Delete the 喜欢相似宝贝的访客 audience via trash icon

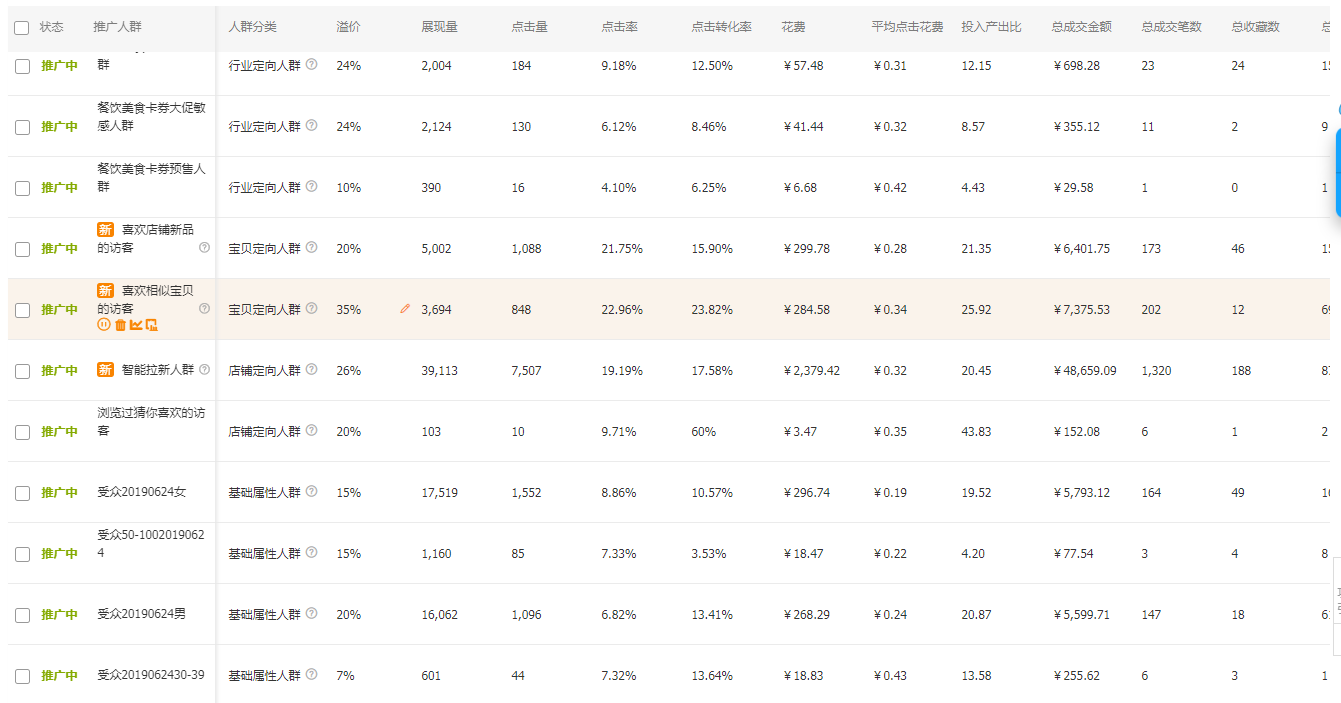[x=120, y=325]
